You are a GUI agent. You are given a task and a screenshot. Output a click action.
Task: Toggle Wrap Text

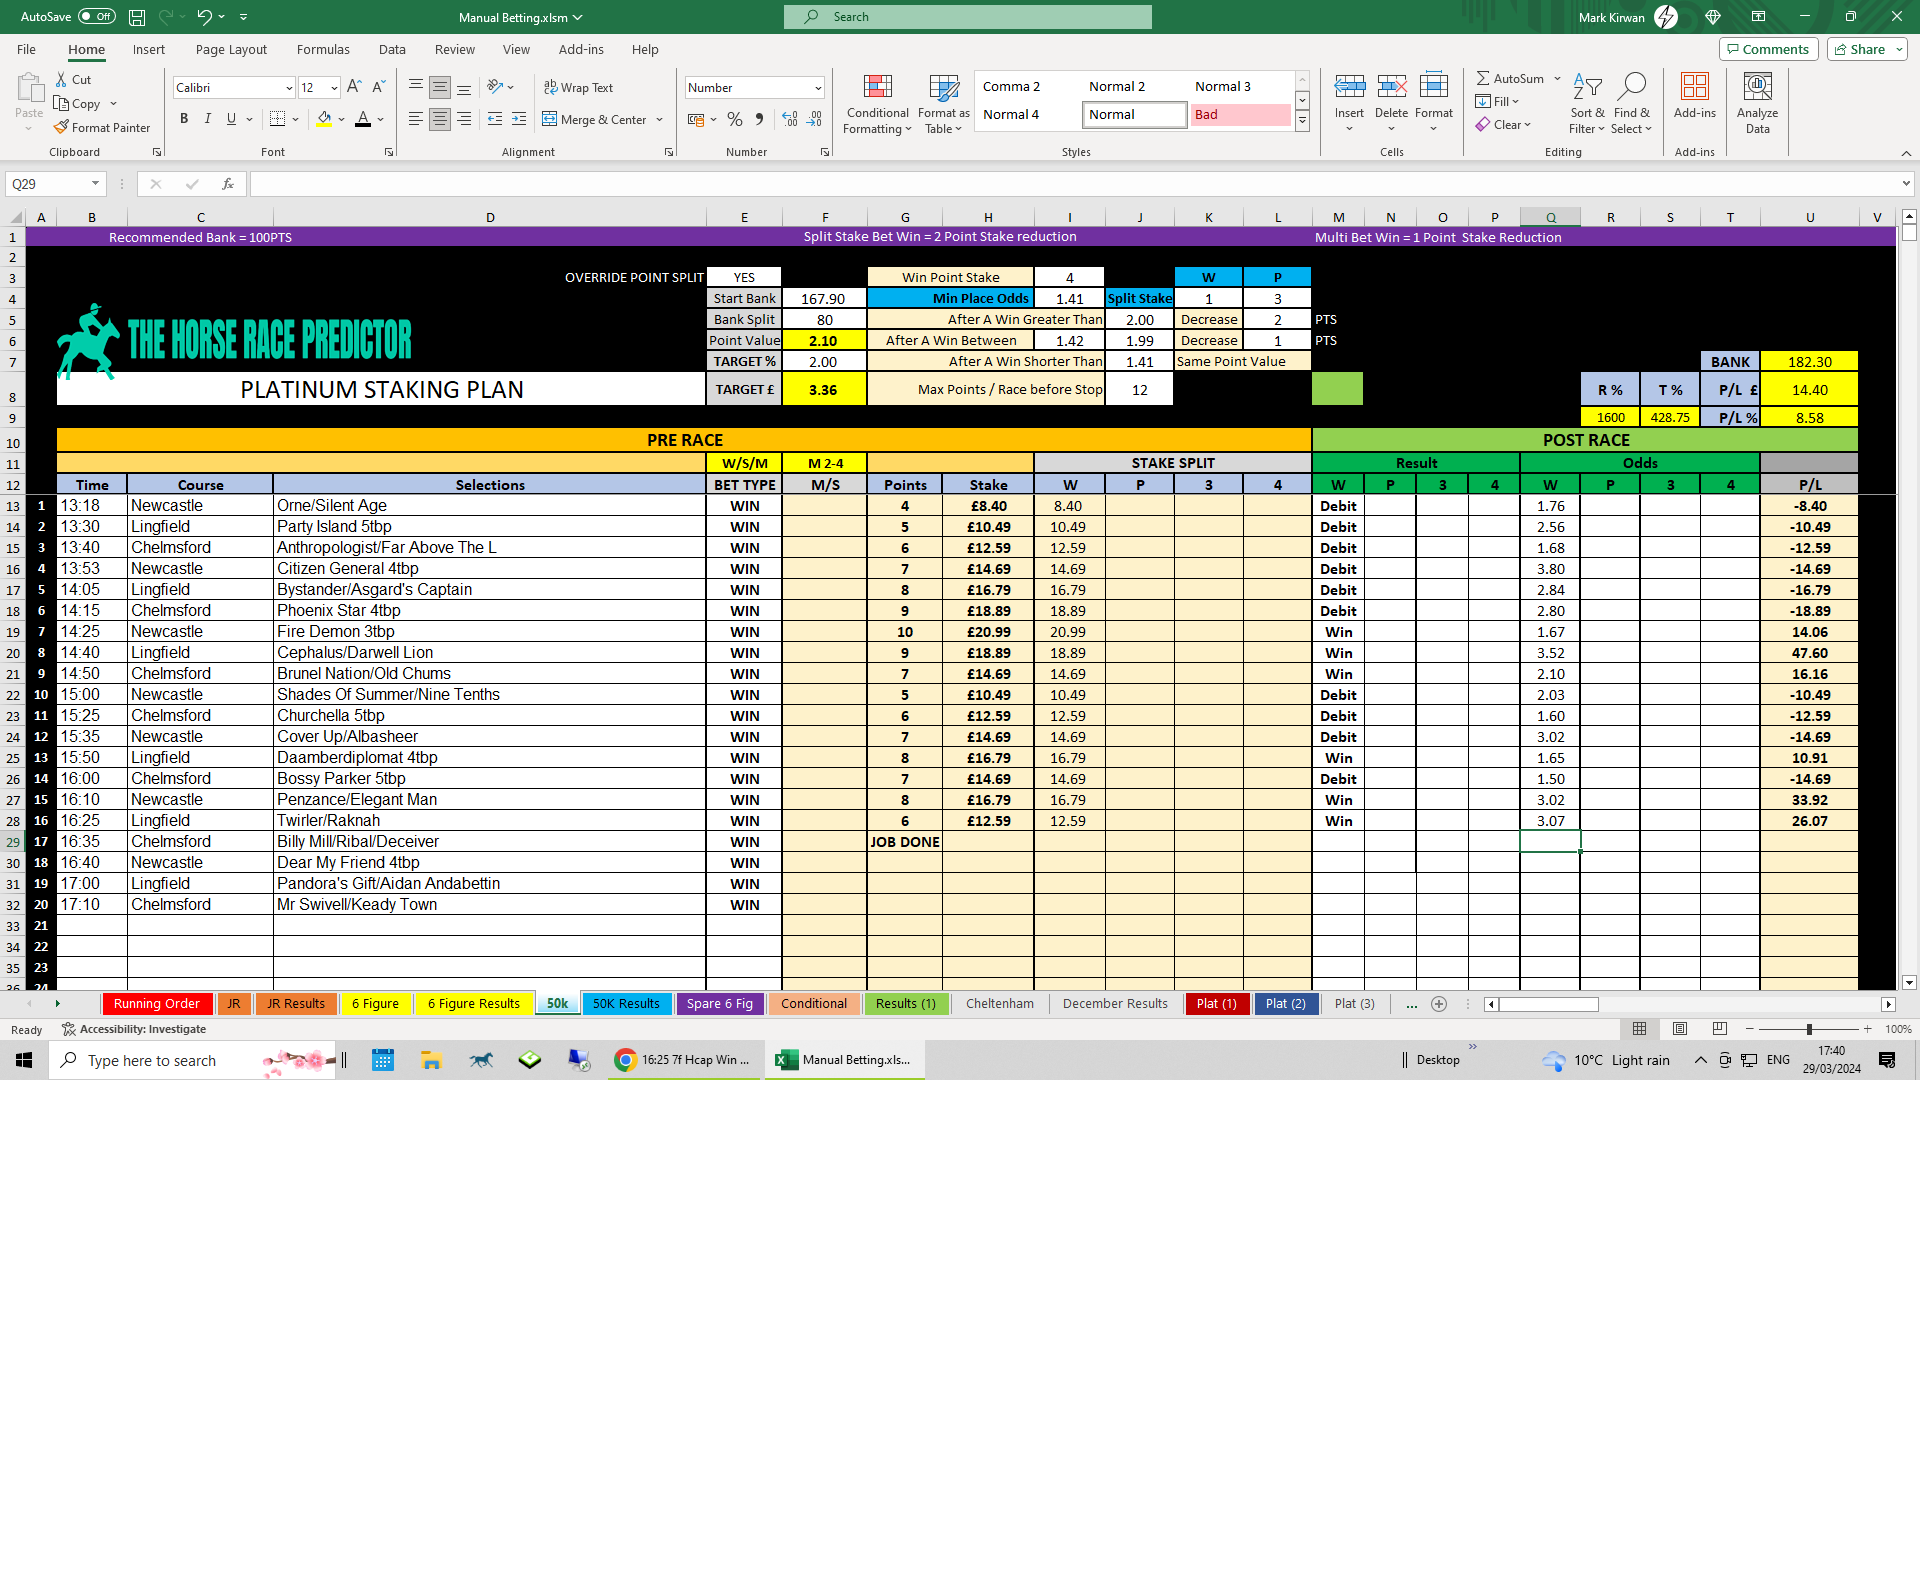578,88
